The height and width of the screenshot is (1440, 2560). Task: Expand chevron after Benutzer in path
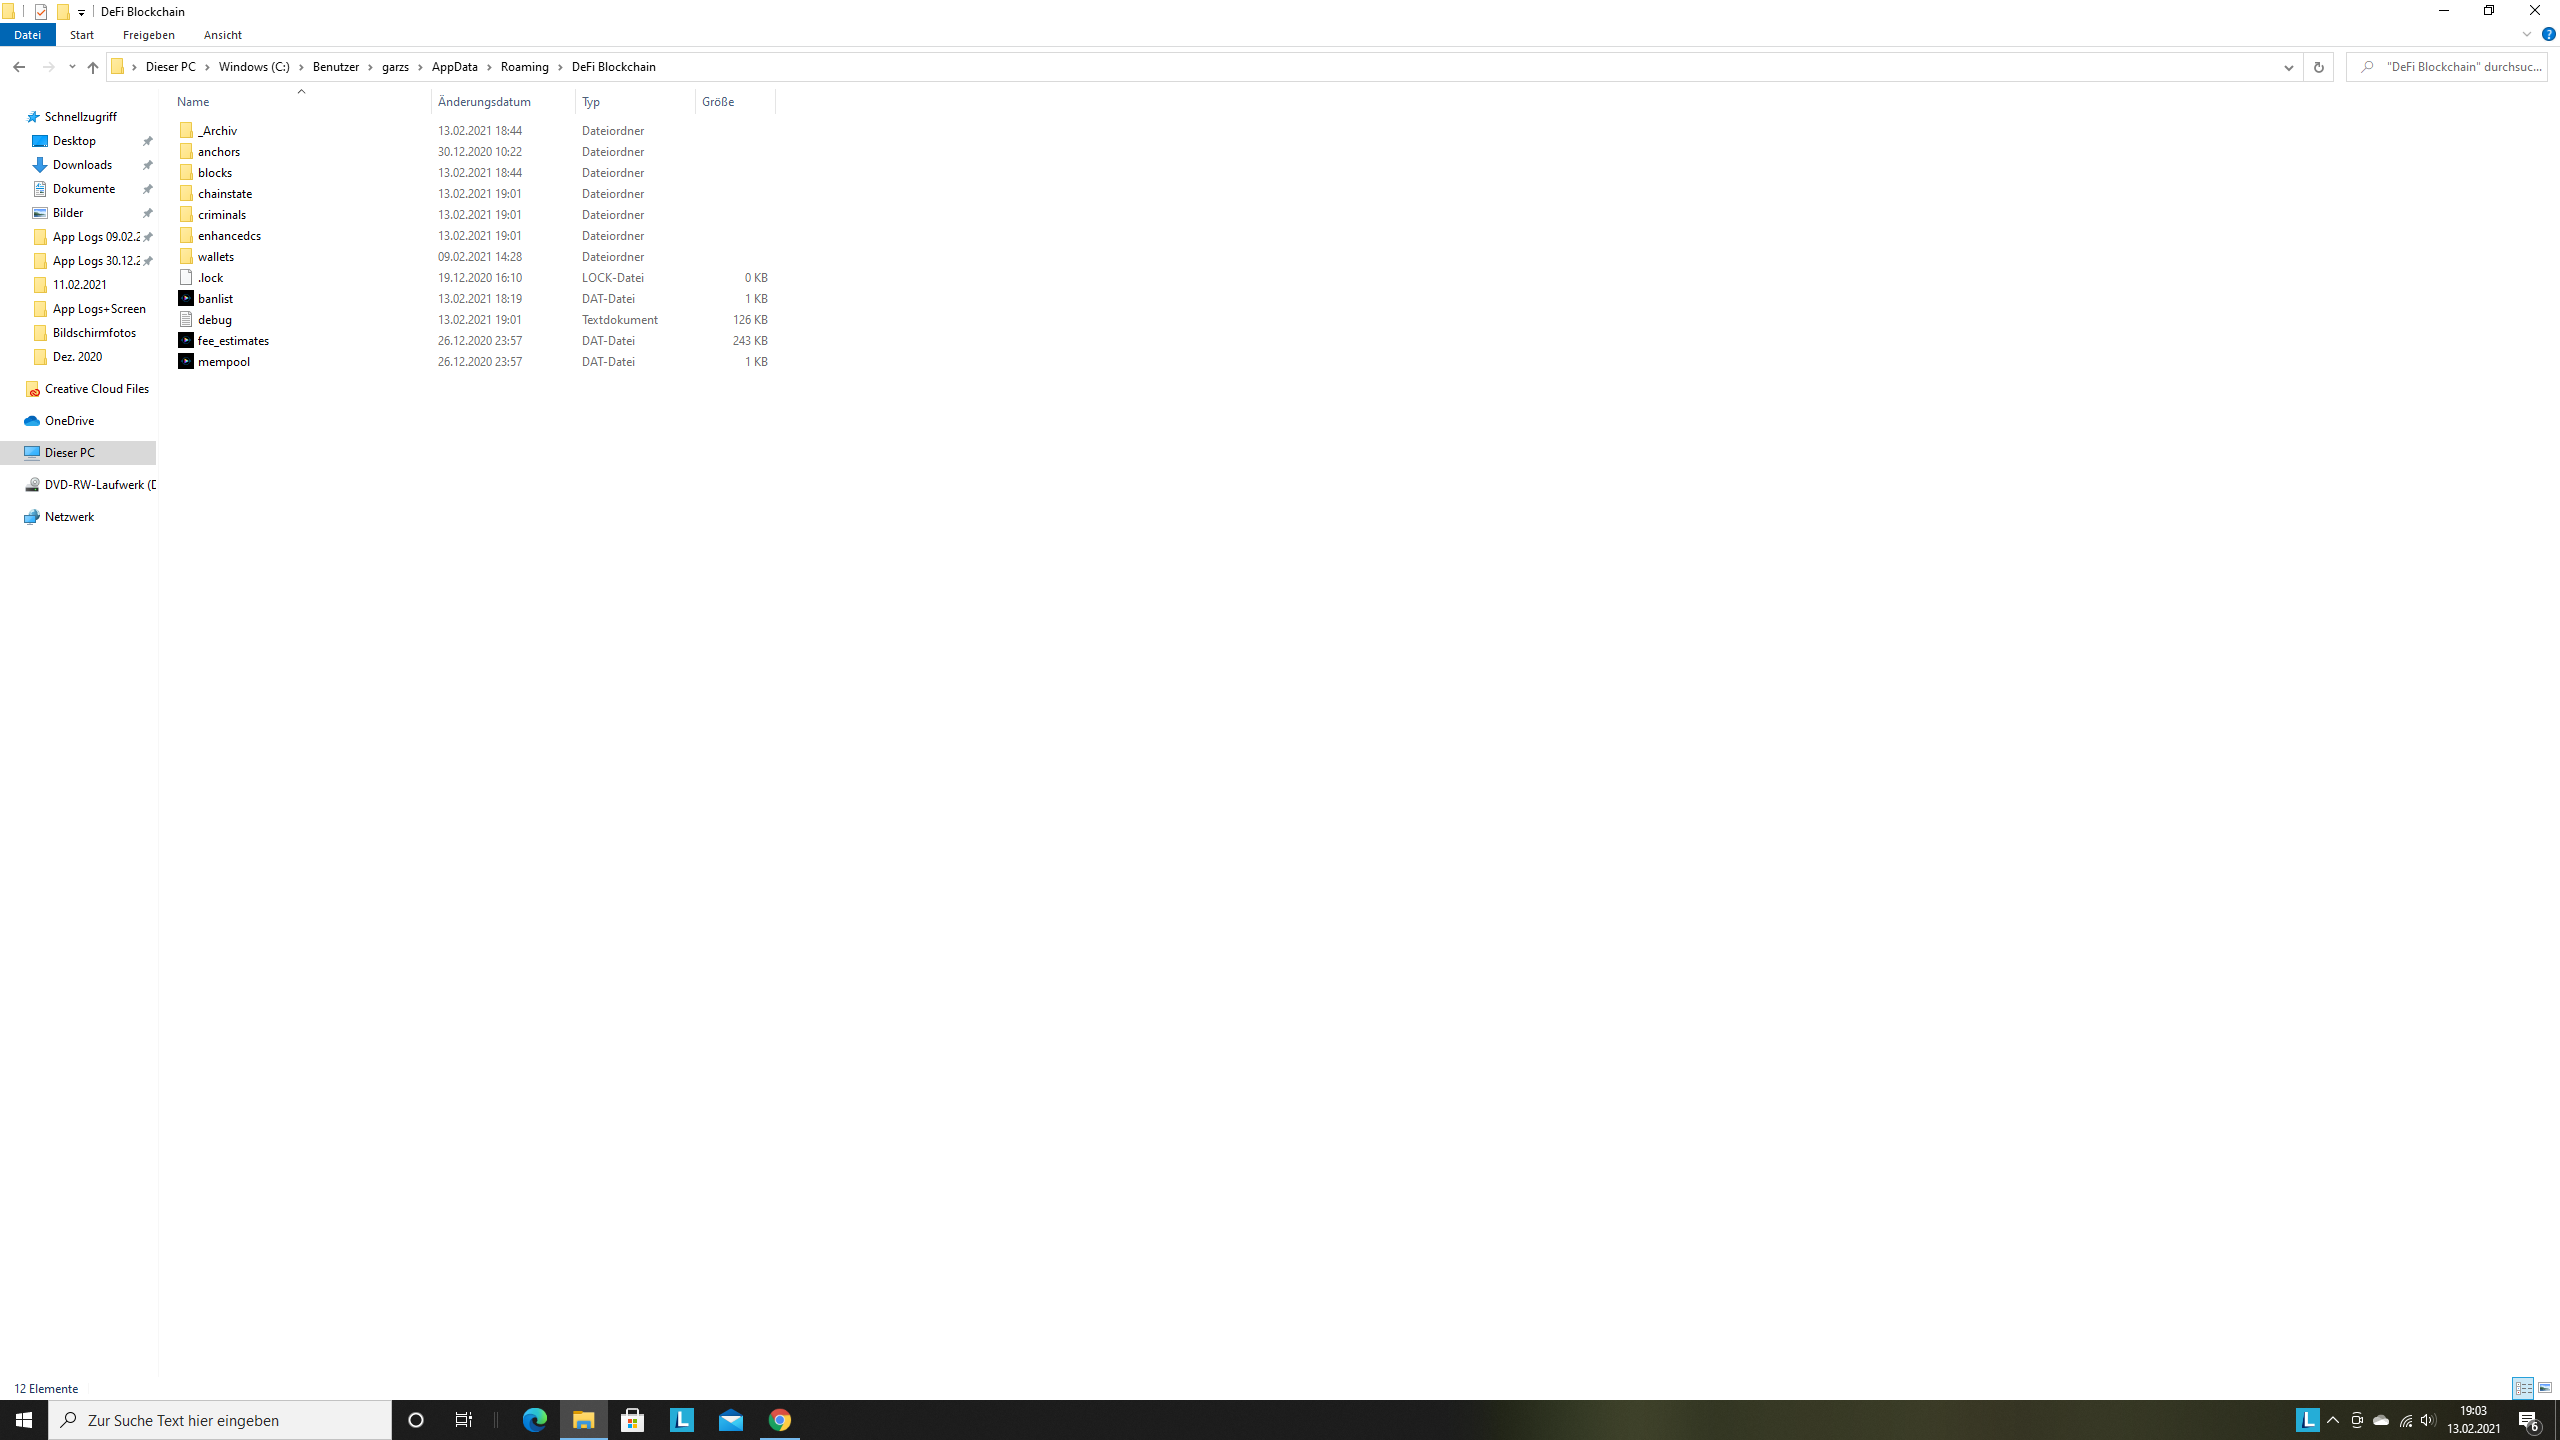(370, 67)
